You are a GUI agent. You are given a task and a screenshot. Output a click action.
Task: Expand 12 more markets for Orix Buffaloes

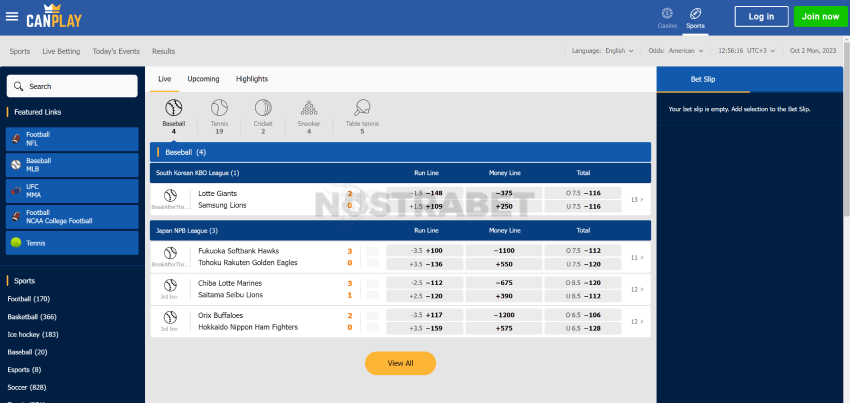point(637,321)
